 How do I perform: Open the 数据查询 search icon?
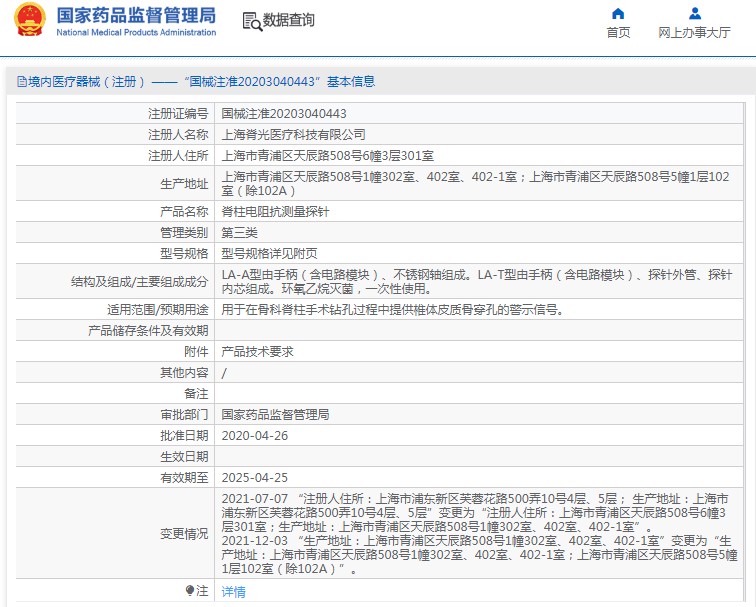tap(252, 21)
